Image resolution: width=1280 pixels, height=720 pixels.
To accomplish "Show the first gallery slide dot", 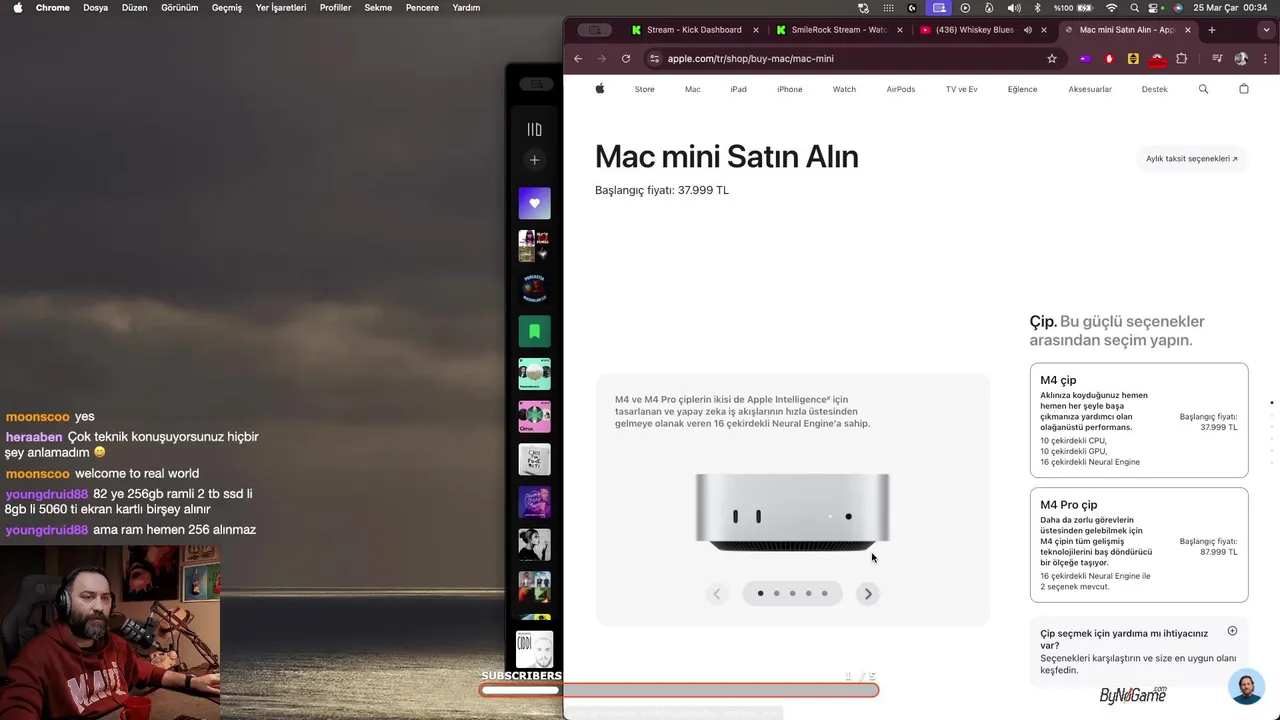I will [x=760, y=594].
